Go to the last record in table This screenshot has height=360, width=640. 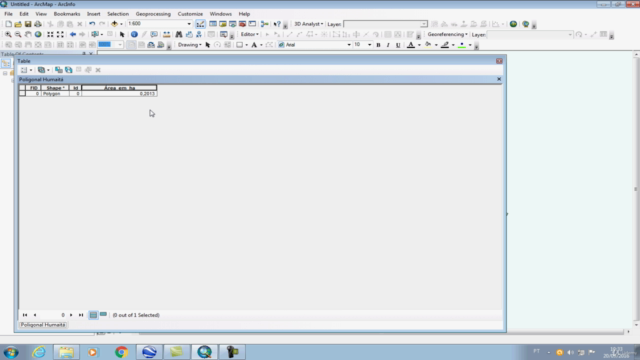click(x=81, y=315)
